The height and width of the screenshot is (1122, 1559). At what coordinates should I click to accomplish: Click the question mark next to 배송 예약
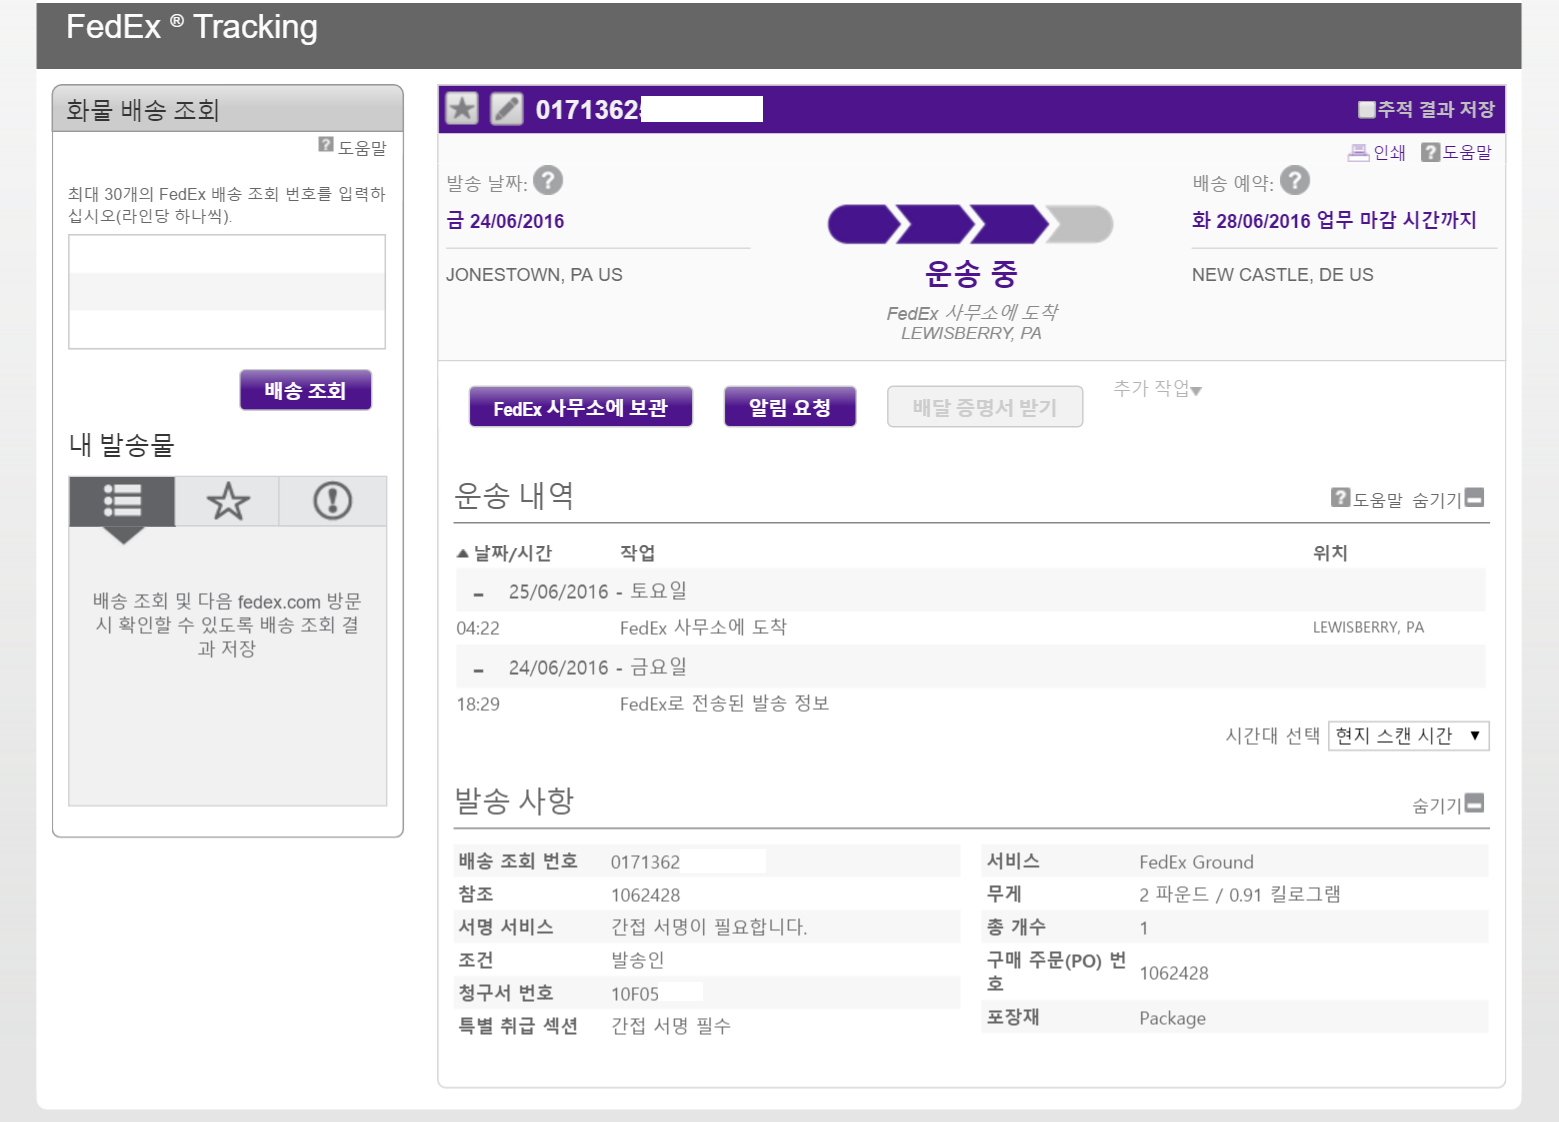[x=1295, y=181]
